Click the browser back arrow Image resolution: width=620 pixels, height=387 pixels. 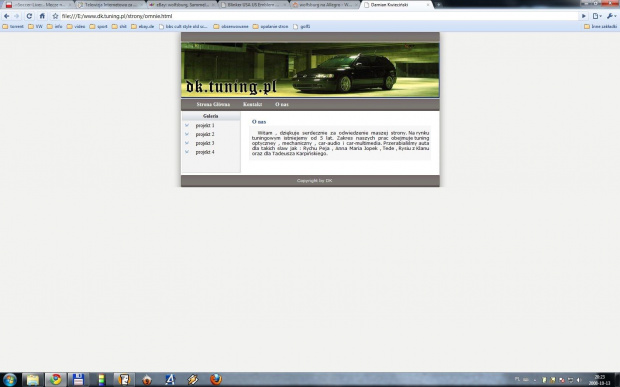click(x=6, y=16)
